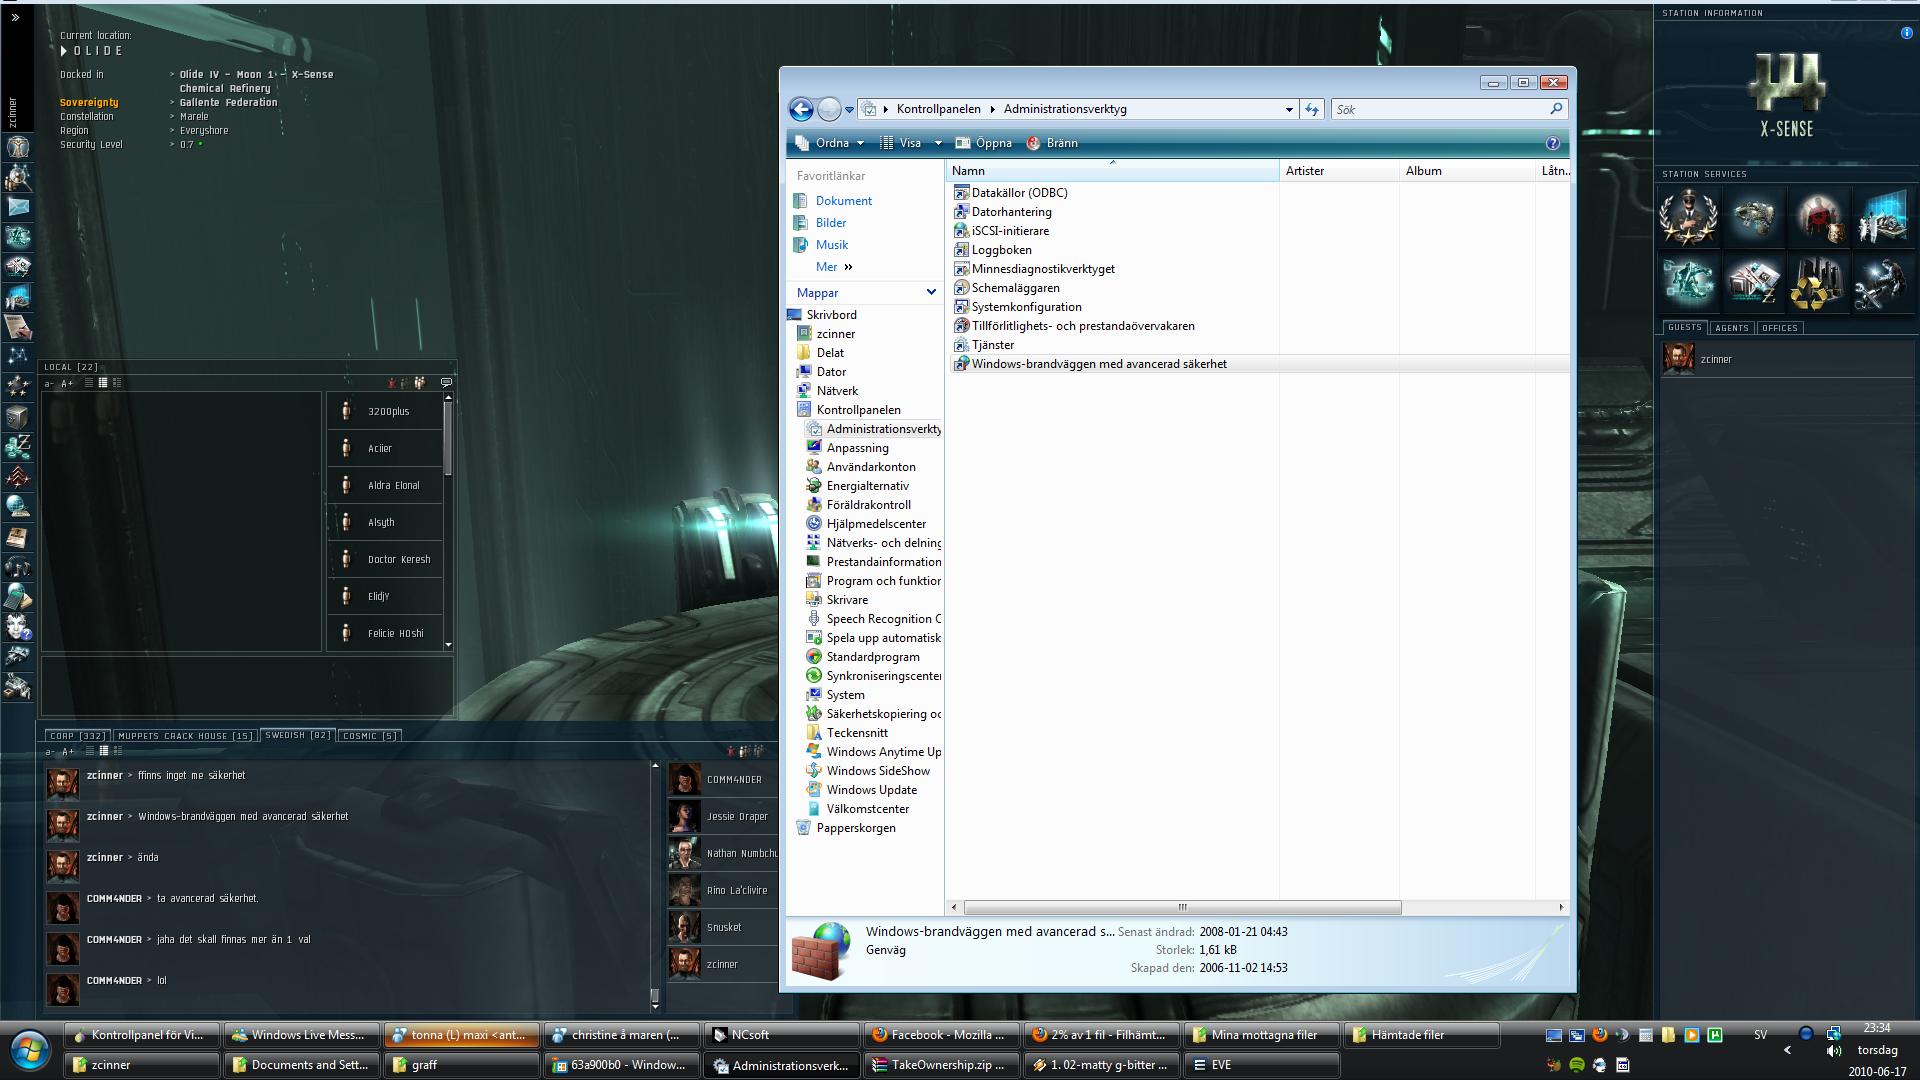The height and width of the screenshot is (1080, 1920).
Task: Expand the OLIDE current location arrow
Action: pyautogui.click(x=64, y=51)
